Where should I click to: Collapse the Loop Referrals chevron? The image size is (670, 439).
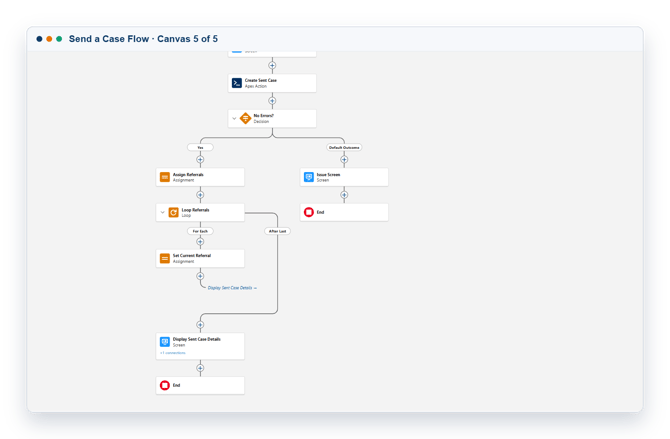(x=162, y=212)
